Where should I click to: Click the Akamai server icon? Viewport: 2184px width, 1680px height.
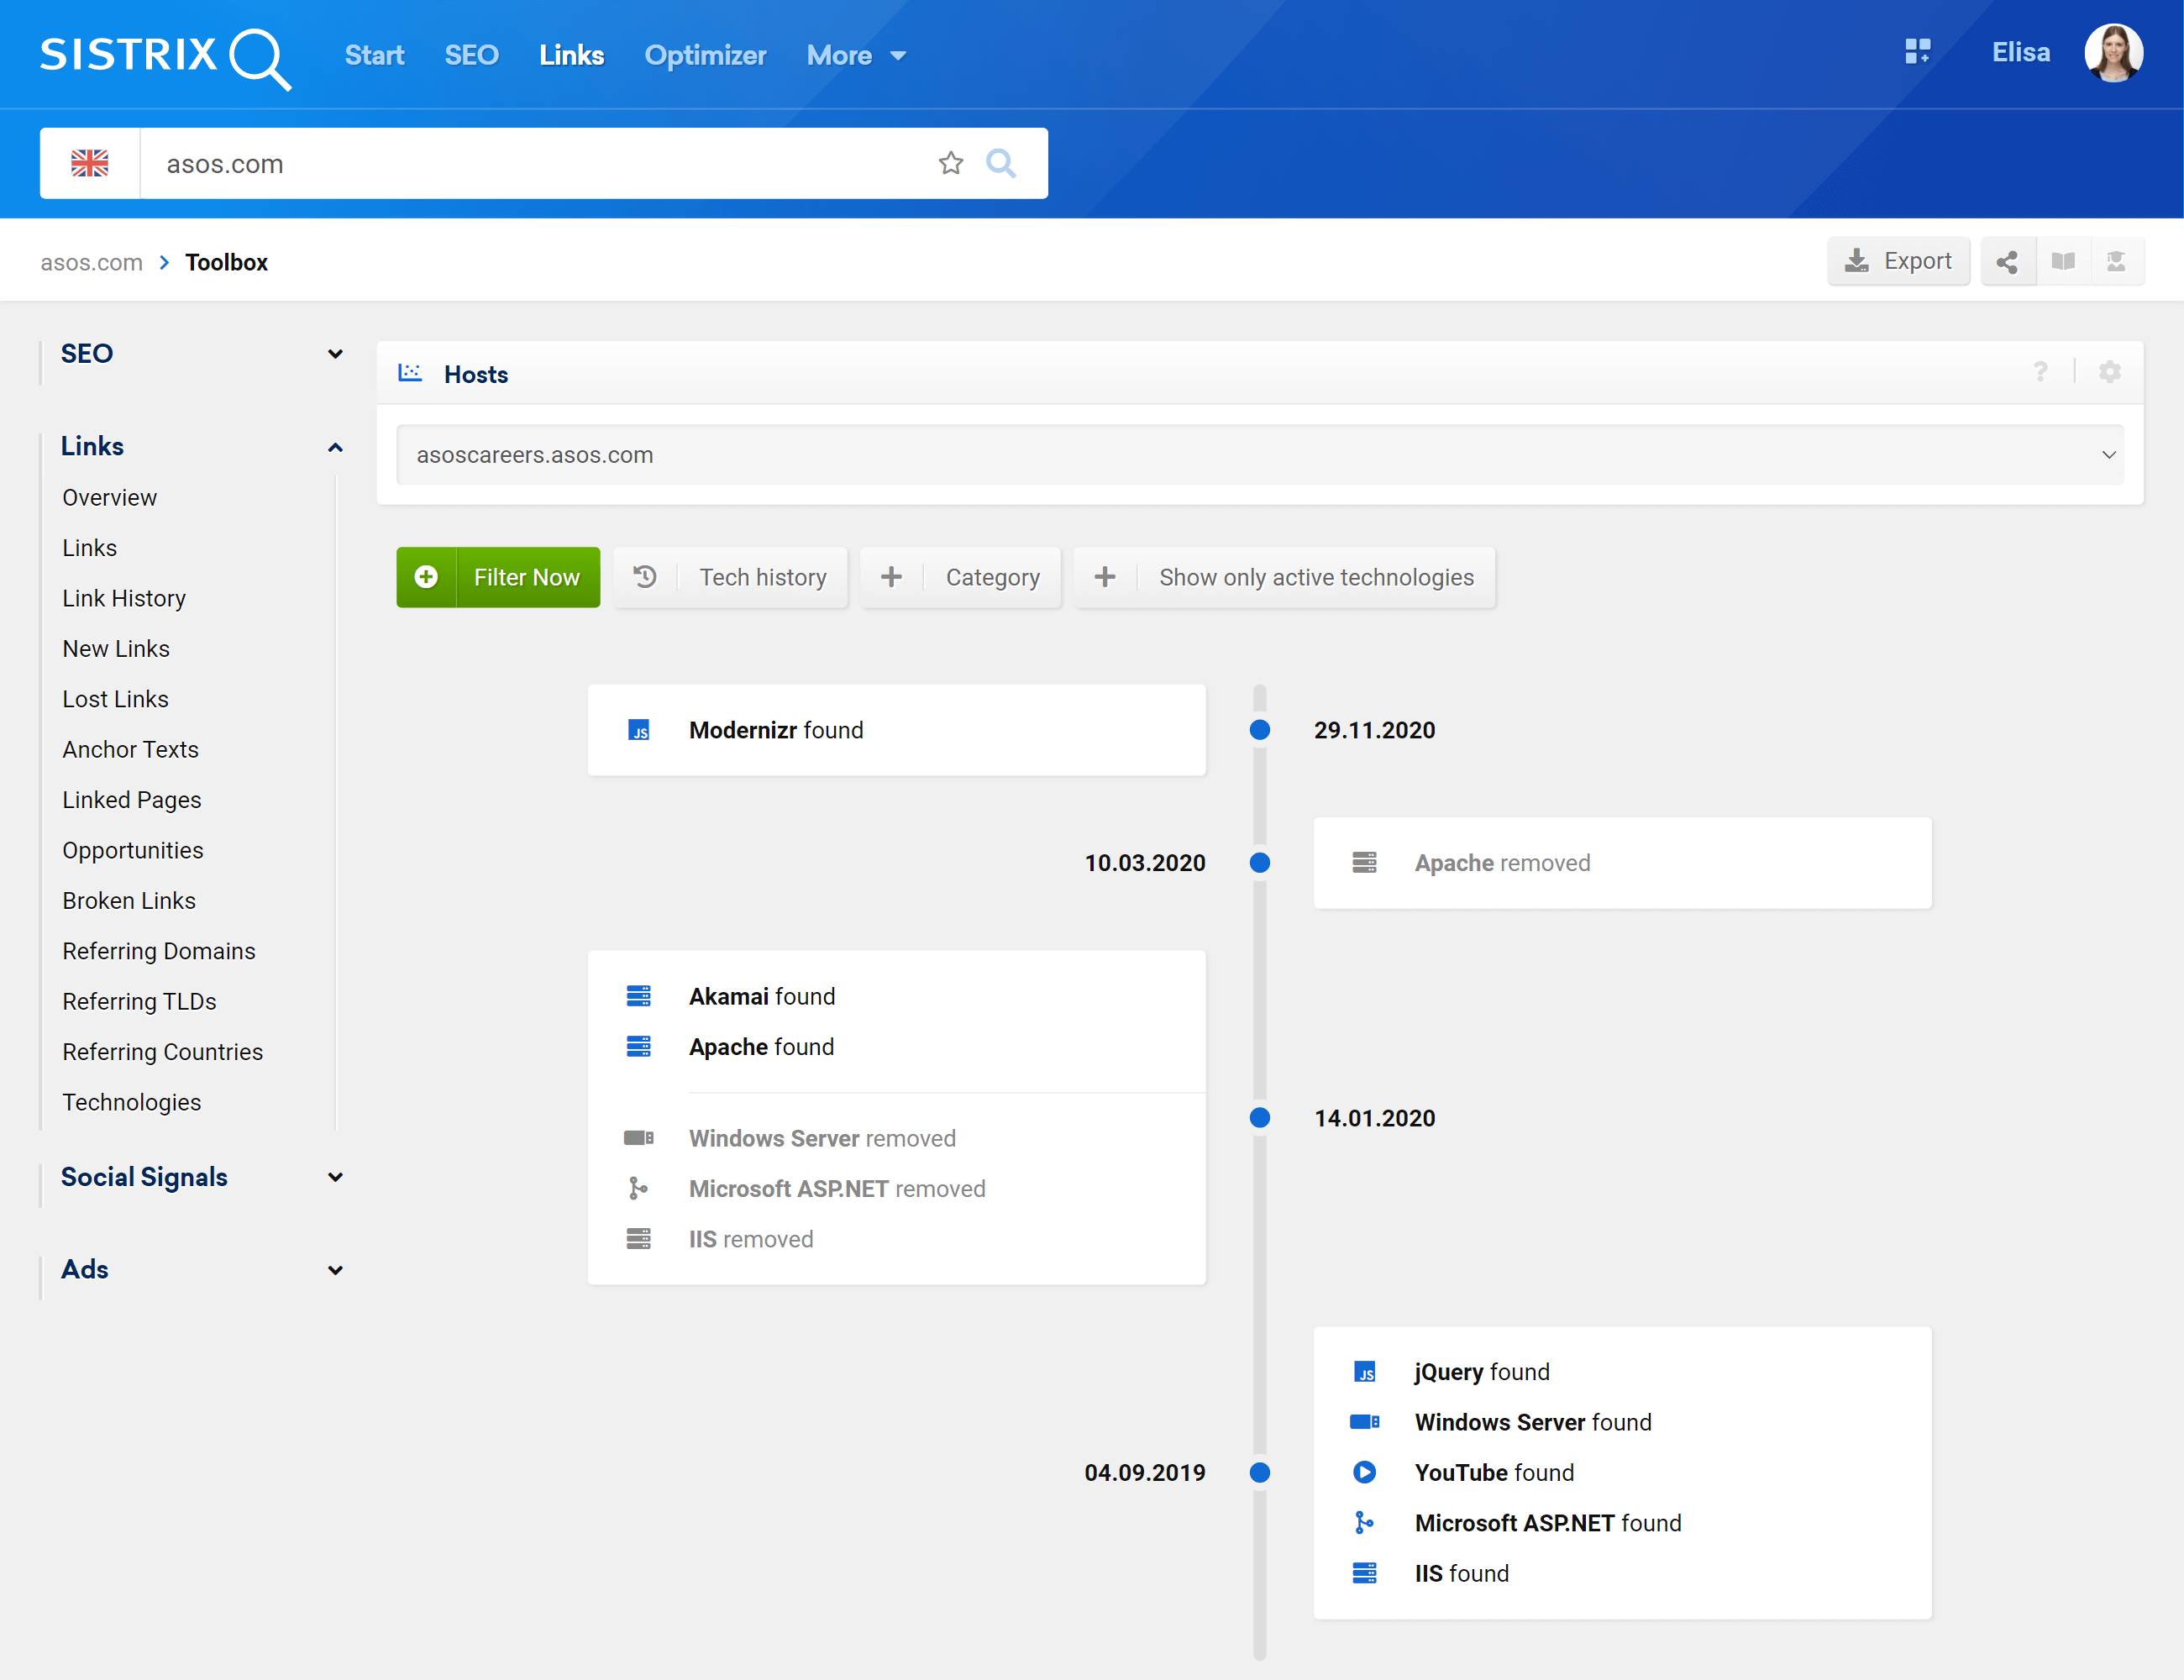639,996
